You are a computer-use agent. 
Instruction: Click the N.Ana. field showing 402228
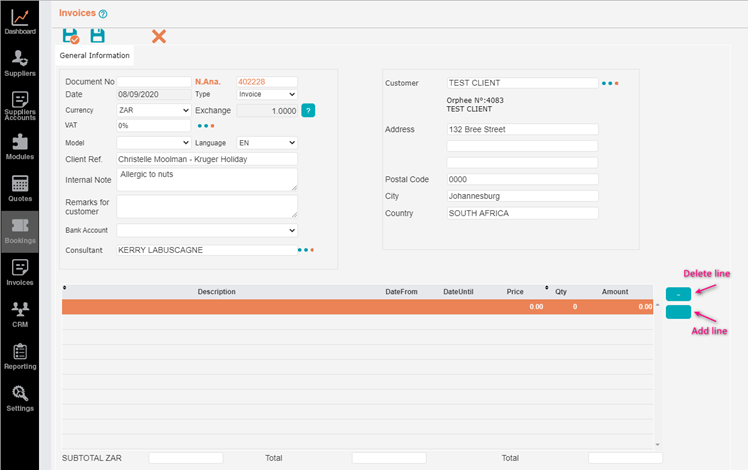267,82
